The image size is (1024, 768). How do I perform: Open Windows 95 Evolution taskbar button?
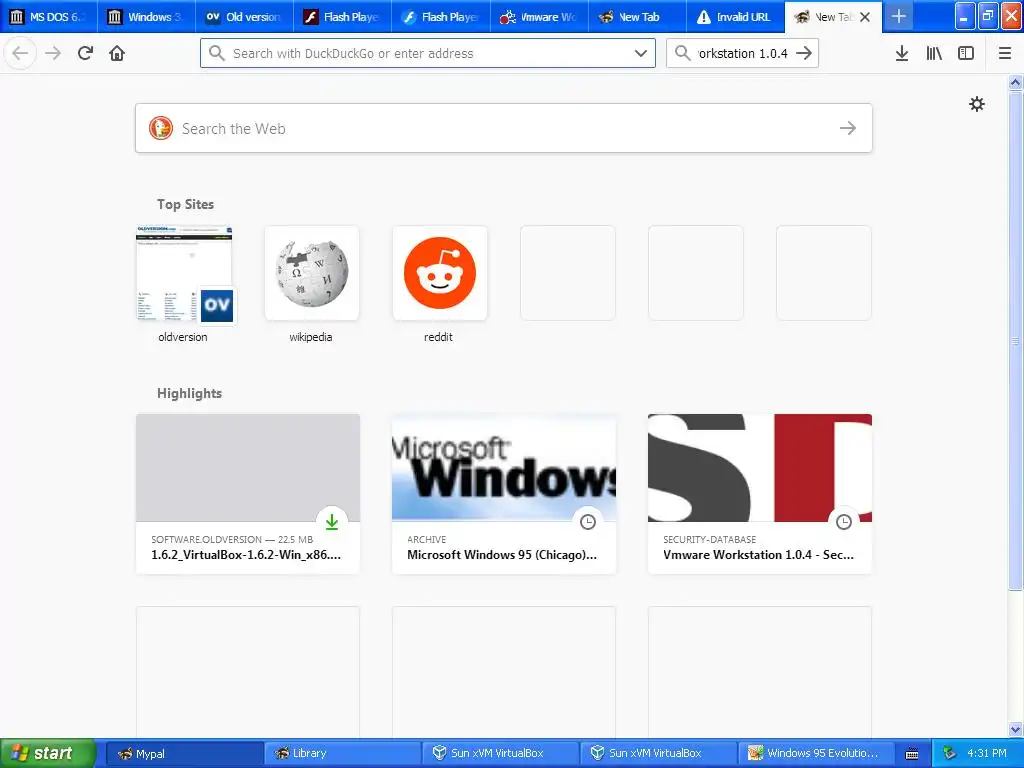[x=816, y=753]
